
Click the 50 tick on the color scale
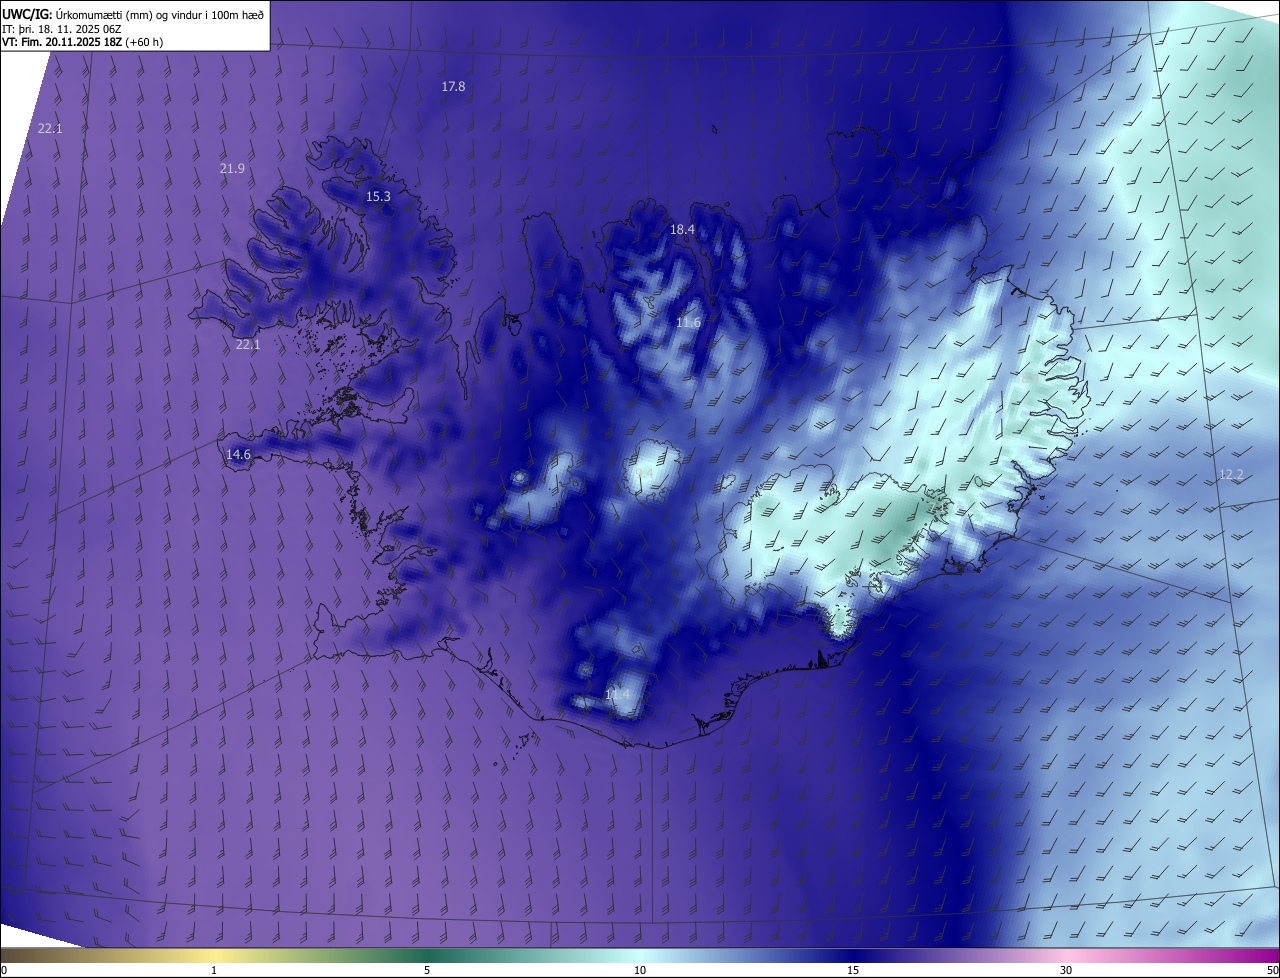(1272, 971)
